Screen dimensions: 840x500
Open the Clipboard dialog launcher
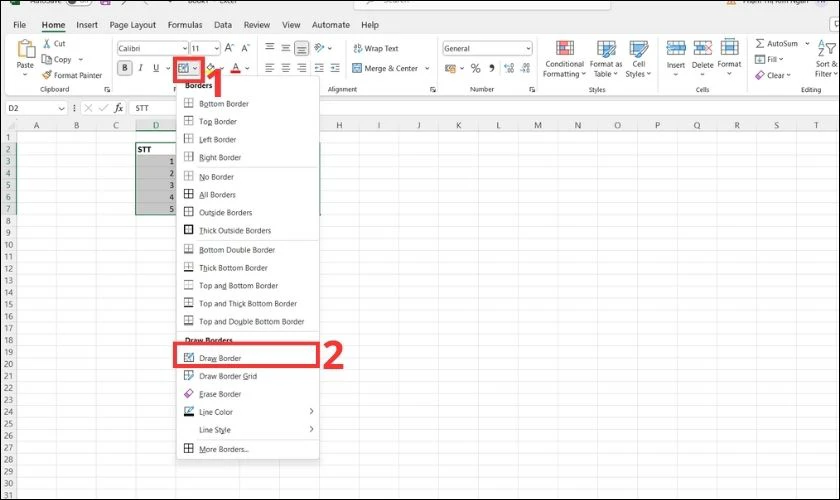pos(107,89)
